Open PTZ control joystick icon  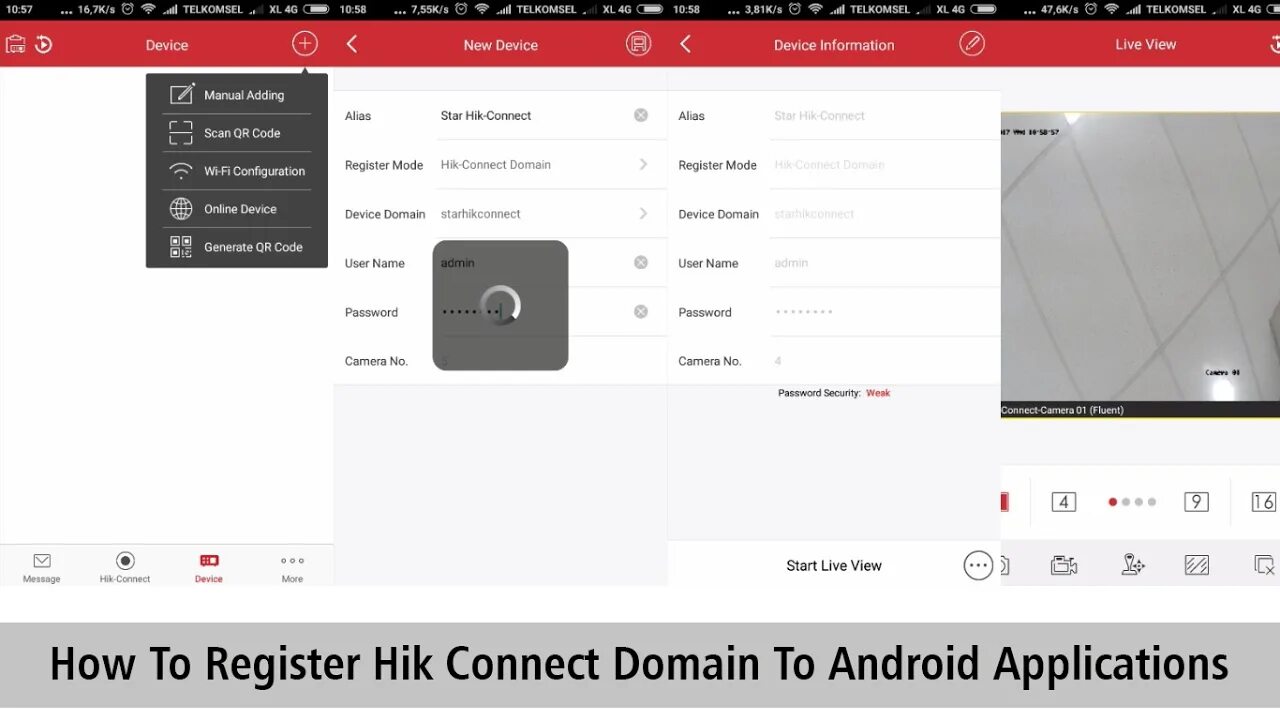point(1132,565)
